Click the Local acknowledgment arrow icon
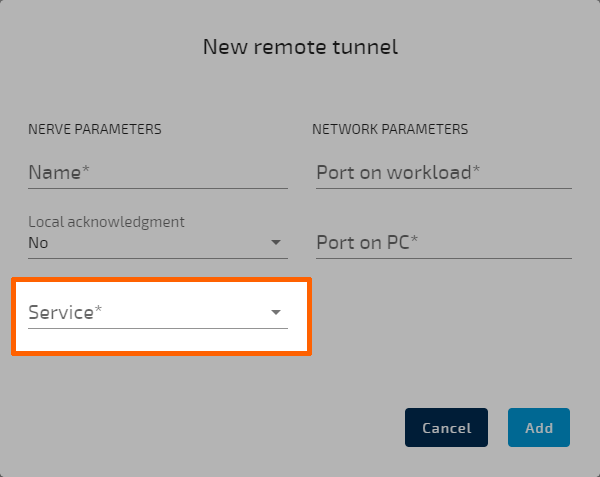600x477 pixels. (276, 243)
